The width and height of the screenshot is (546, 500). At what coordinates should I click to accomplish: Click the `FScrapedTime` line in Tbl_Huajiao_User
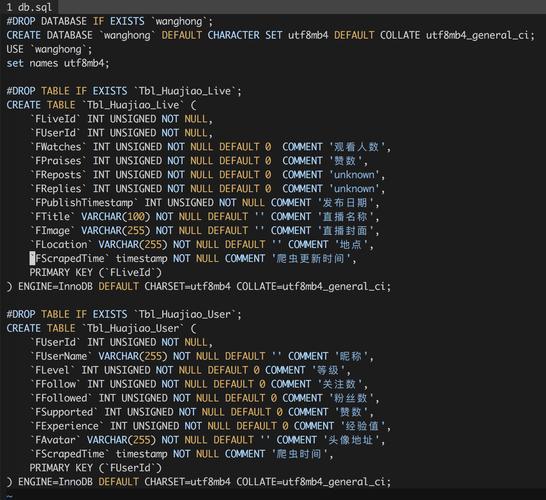pos(182,454)
